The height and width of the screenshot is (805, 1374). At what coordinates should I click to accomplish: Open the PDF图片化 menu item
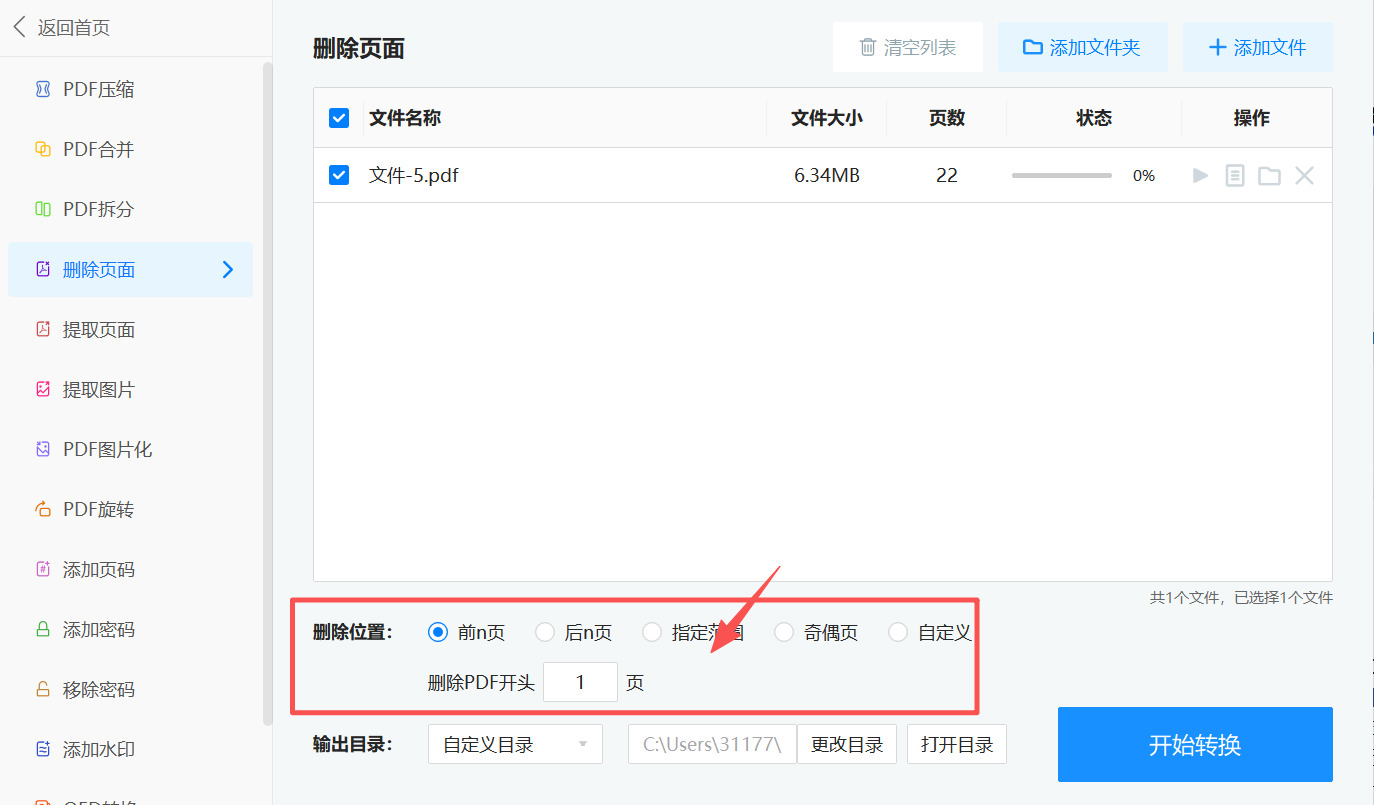(x=130, y=450)
